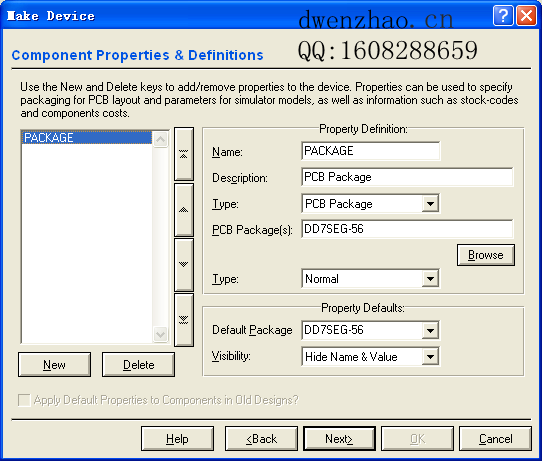The image size is (542, 461).
Task: Click the Delete property button
Action: point(138,365)
